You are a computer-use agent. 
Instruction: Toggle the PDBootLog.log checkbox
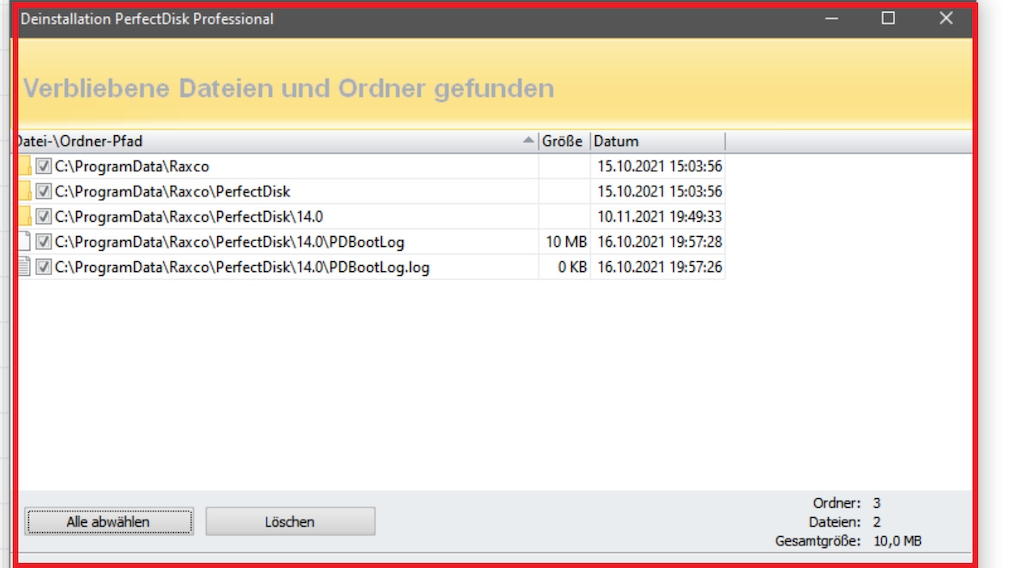pos(44,267)
